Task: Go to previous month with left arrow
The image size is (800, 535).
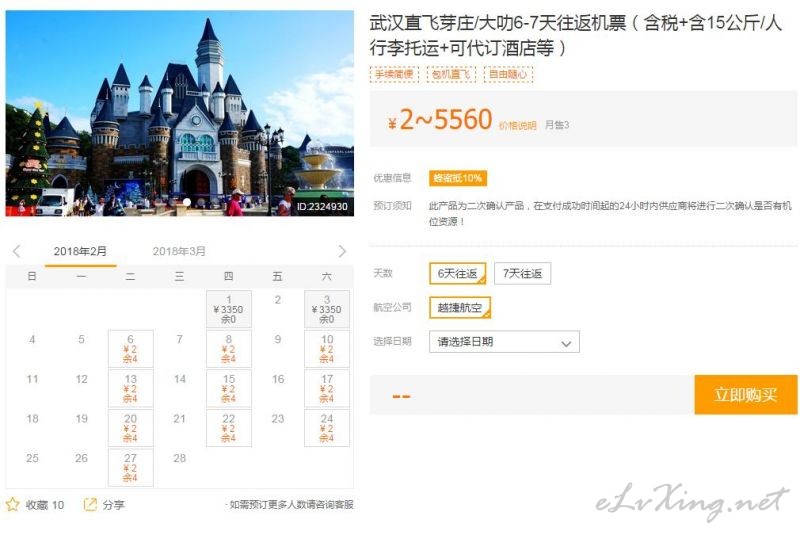Action: pyautogui.click(x=16, y=251)
